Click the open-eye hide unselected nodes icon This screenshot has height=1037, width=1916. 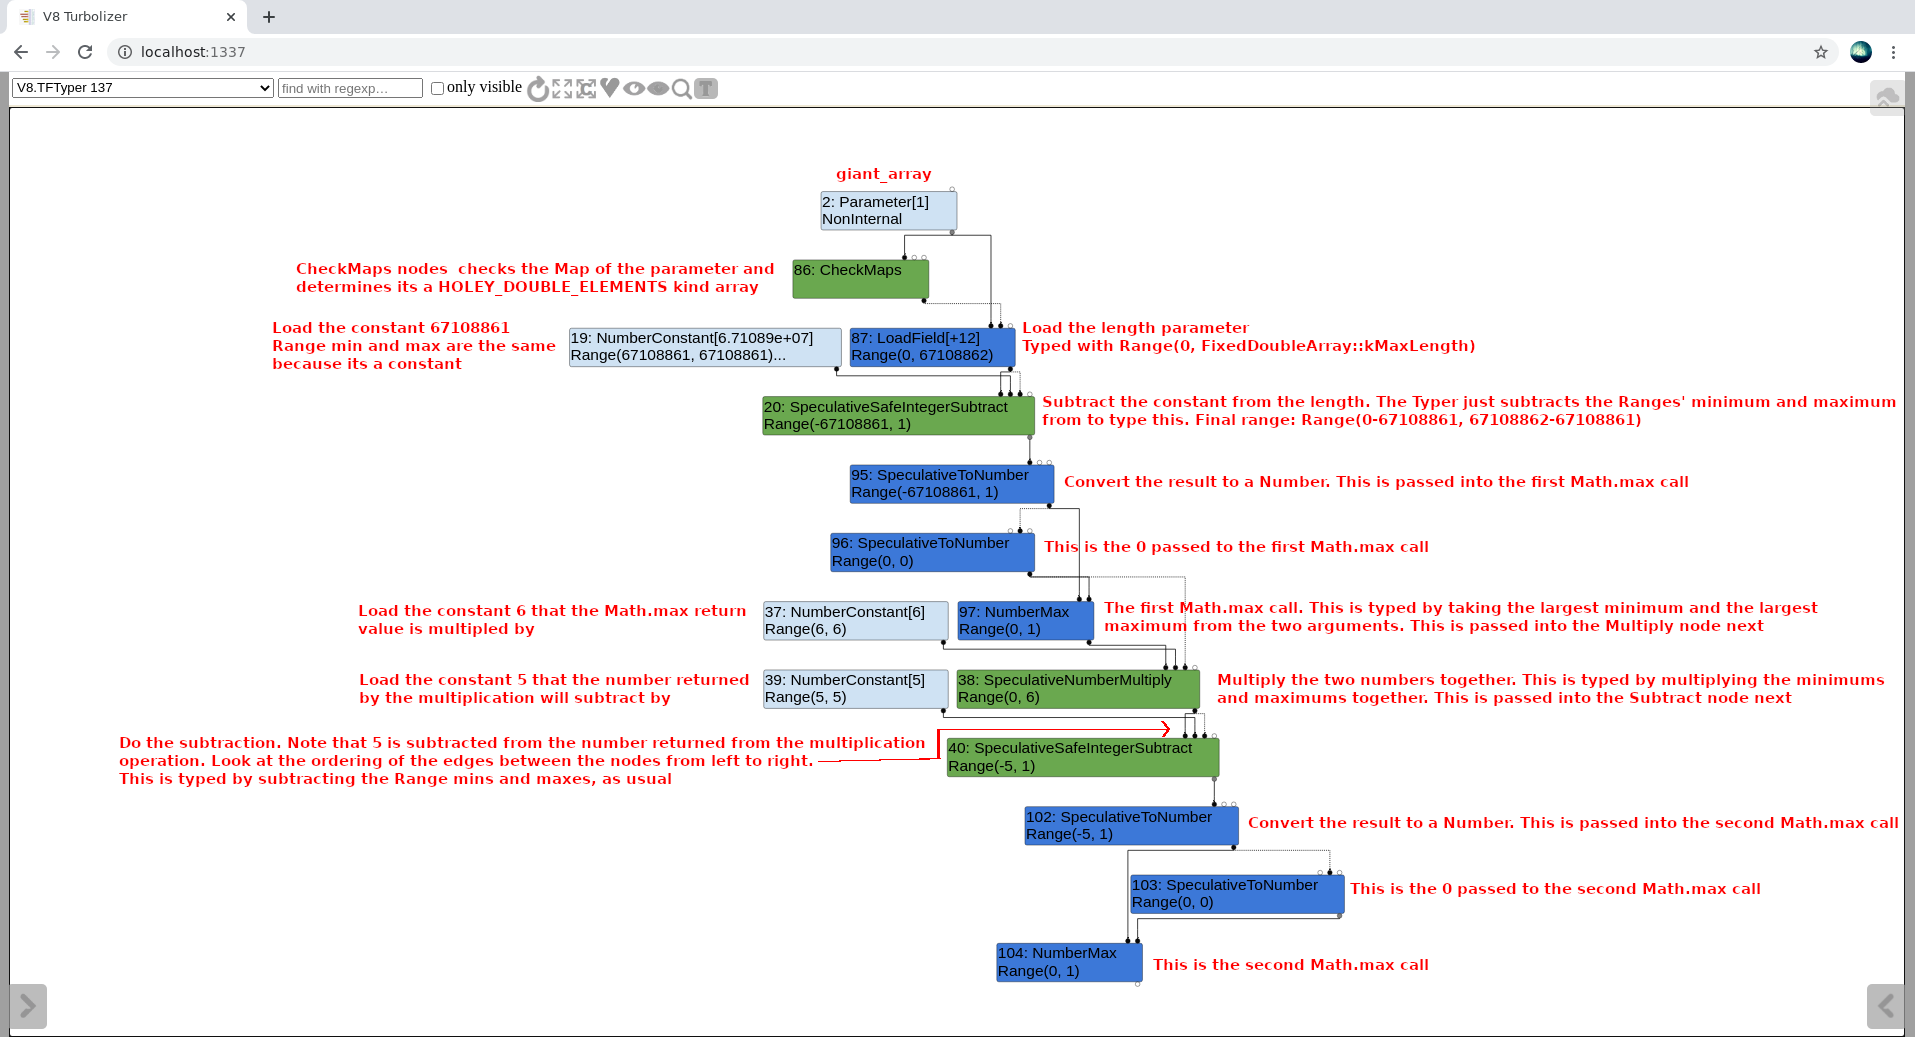pyautogui.click(x=634, y=88)
